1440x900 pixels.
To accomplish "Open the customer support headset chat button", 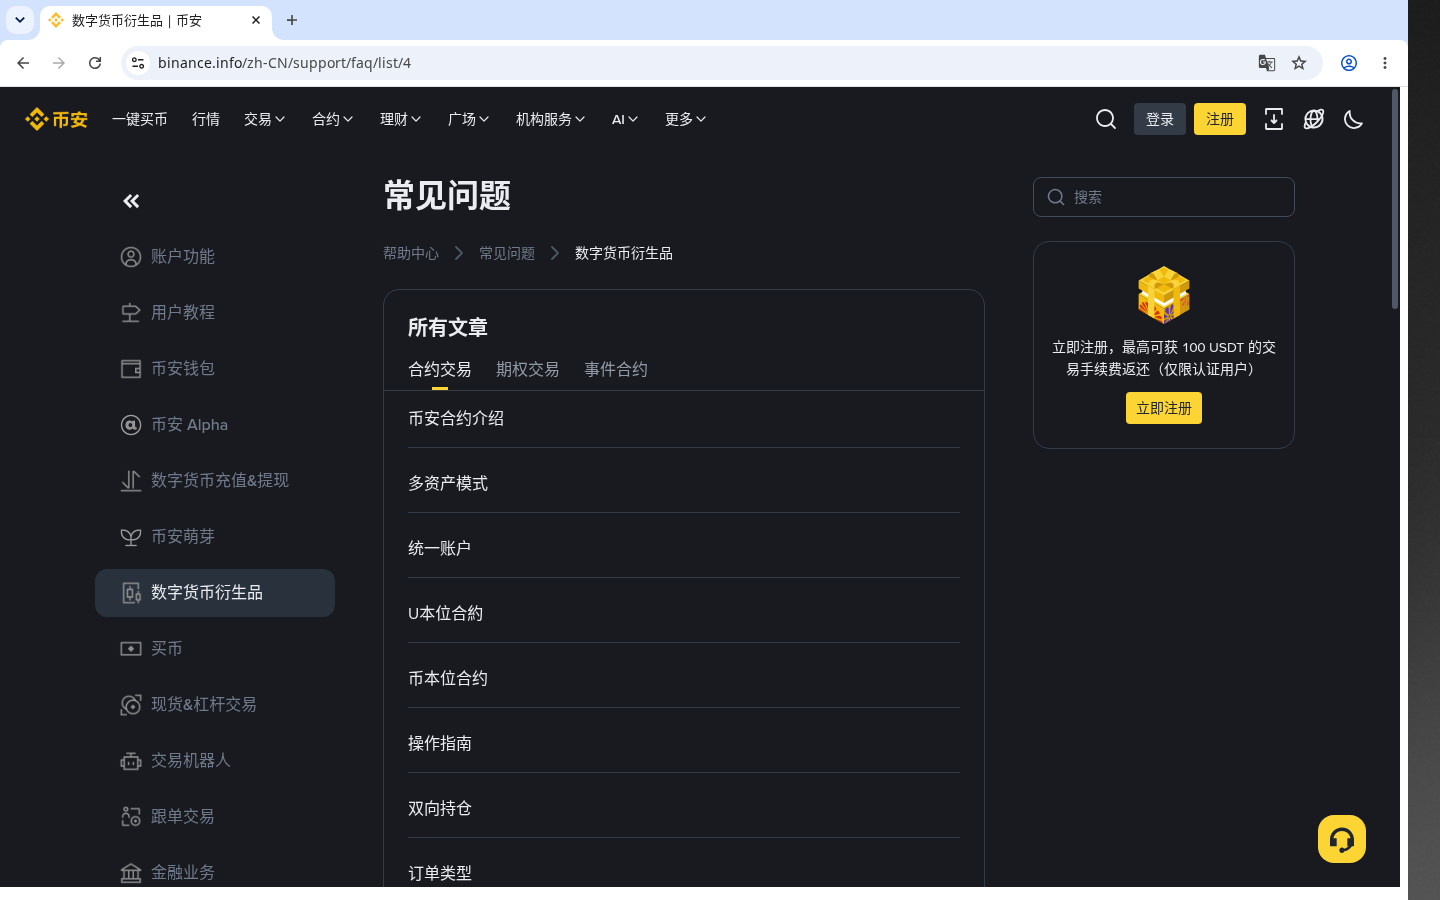I will [1342, 839].
